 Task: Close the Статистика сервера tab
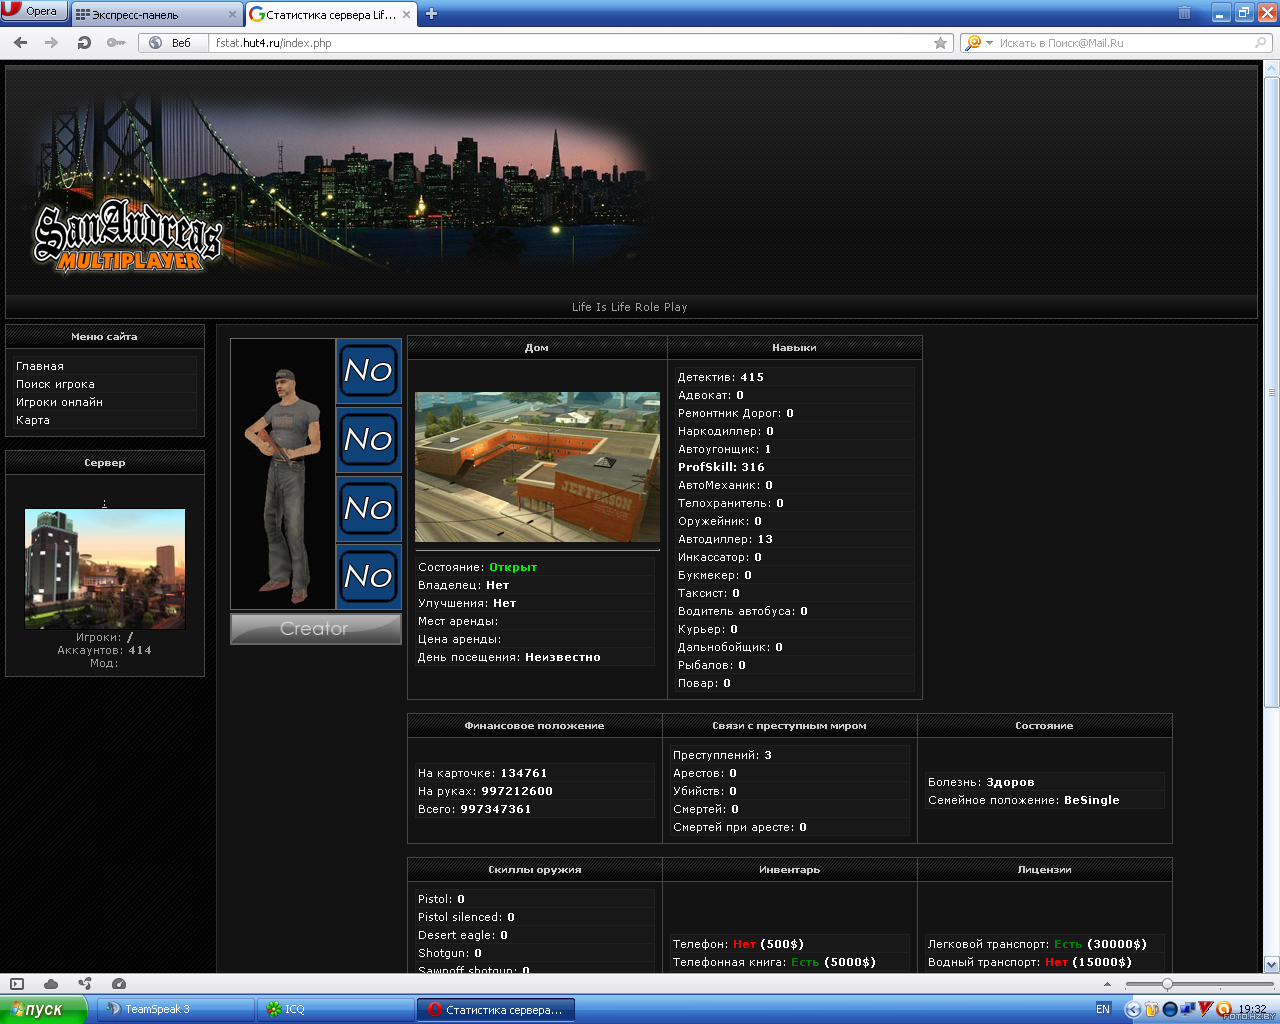(x=407, y=15)
